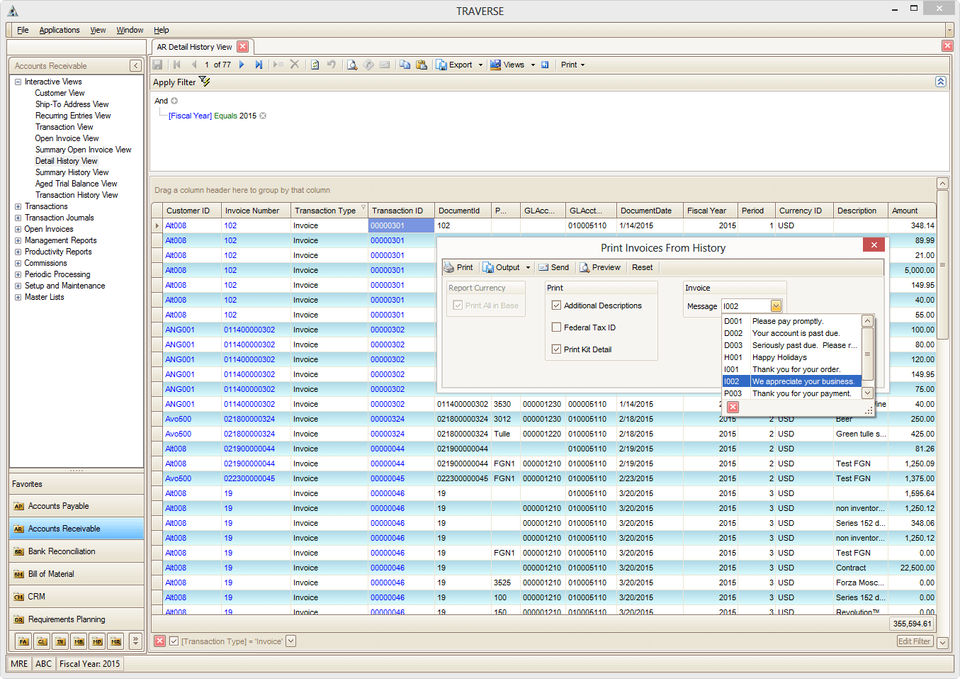Image resolution: width=960 pixels, height=679 pixels.
Task: Jump to the last record
Action: point(258,65)
